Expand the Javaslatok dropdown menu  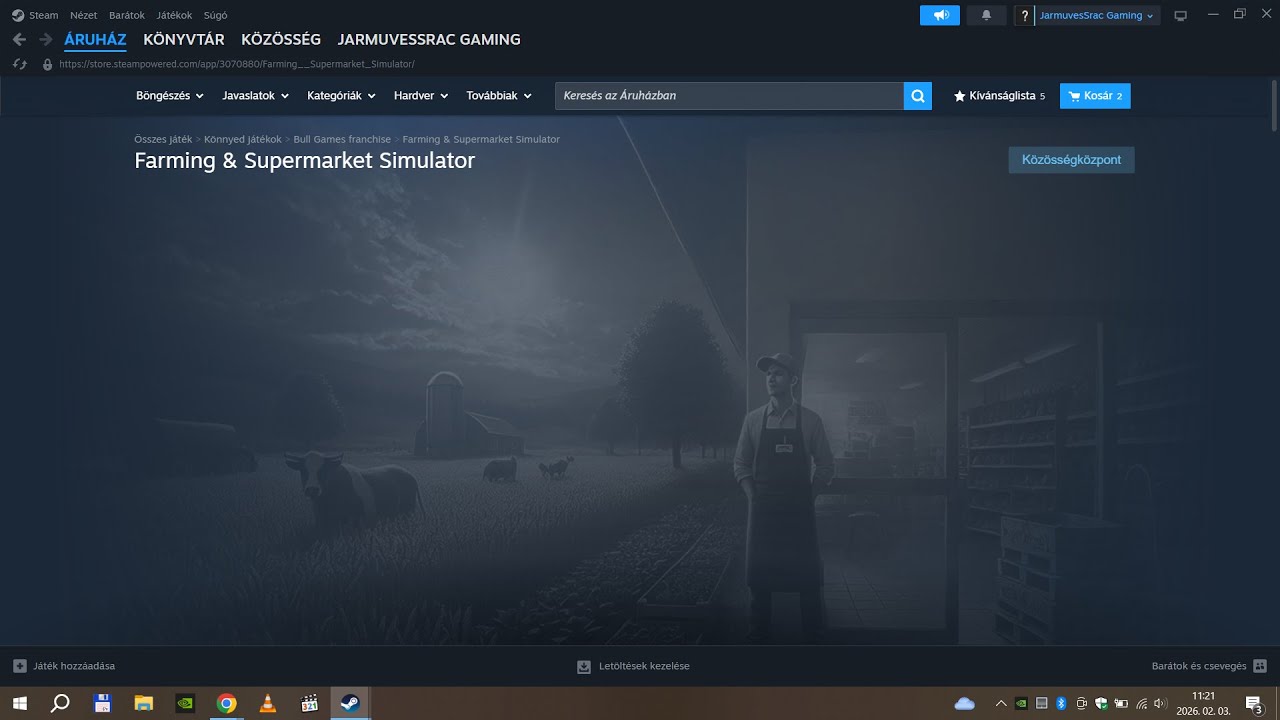pos(256,96)
